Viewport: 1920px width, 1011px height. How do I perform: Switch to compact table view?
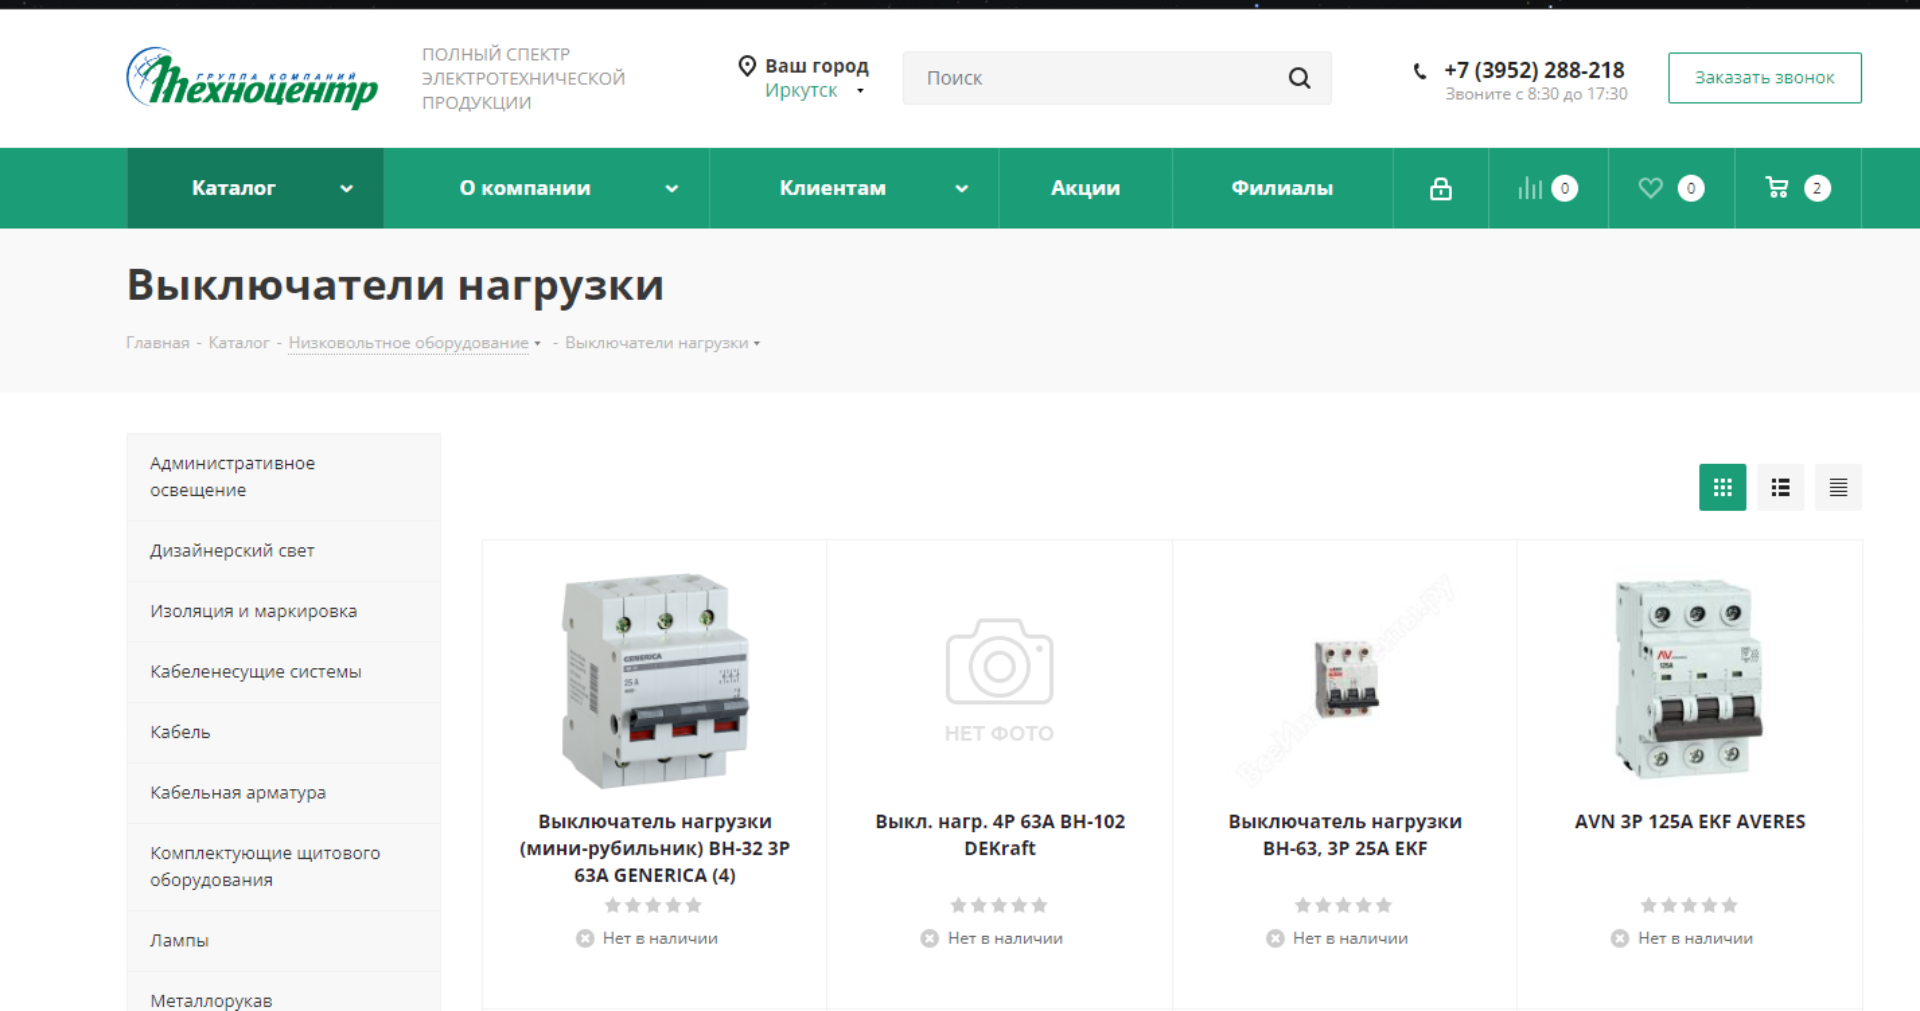[1838, 487]
